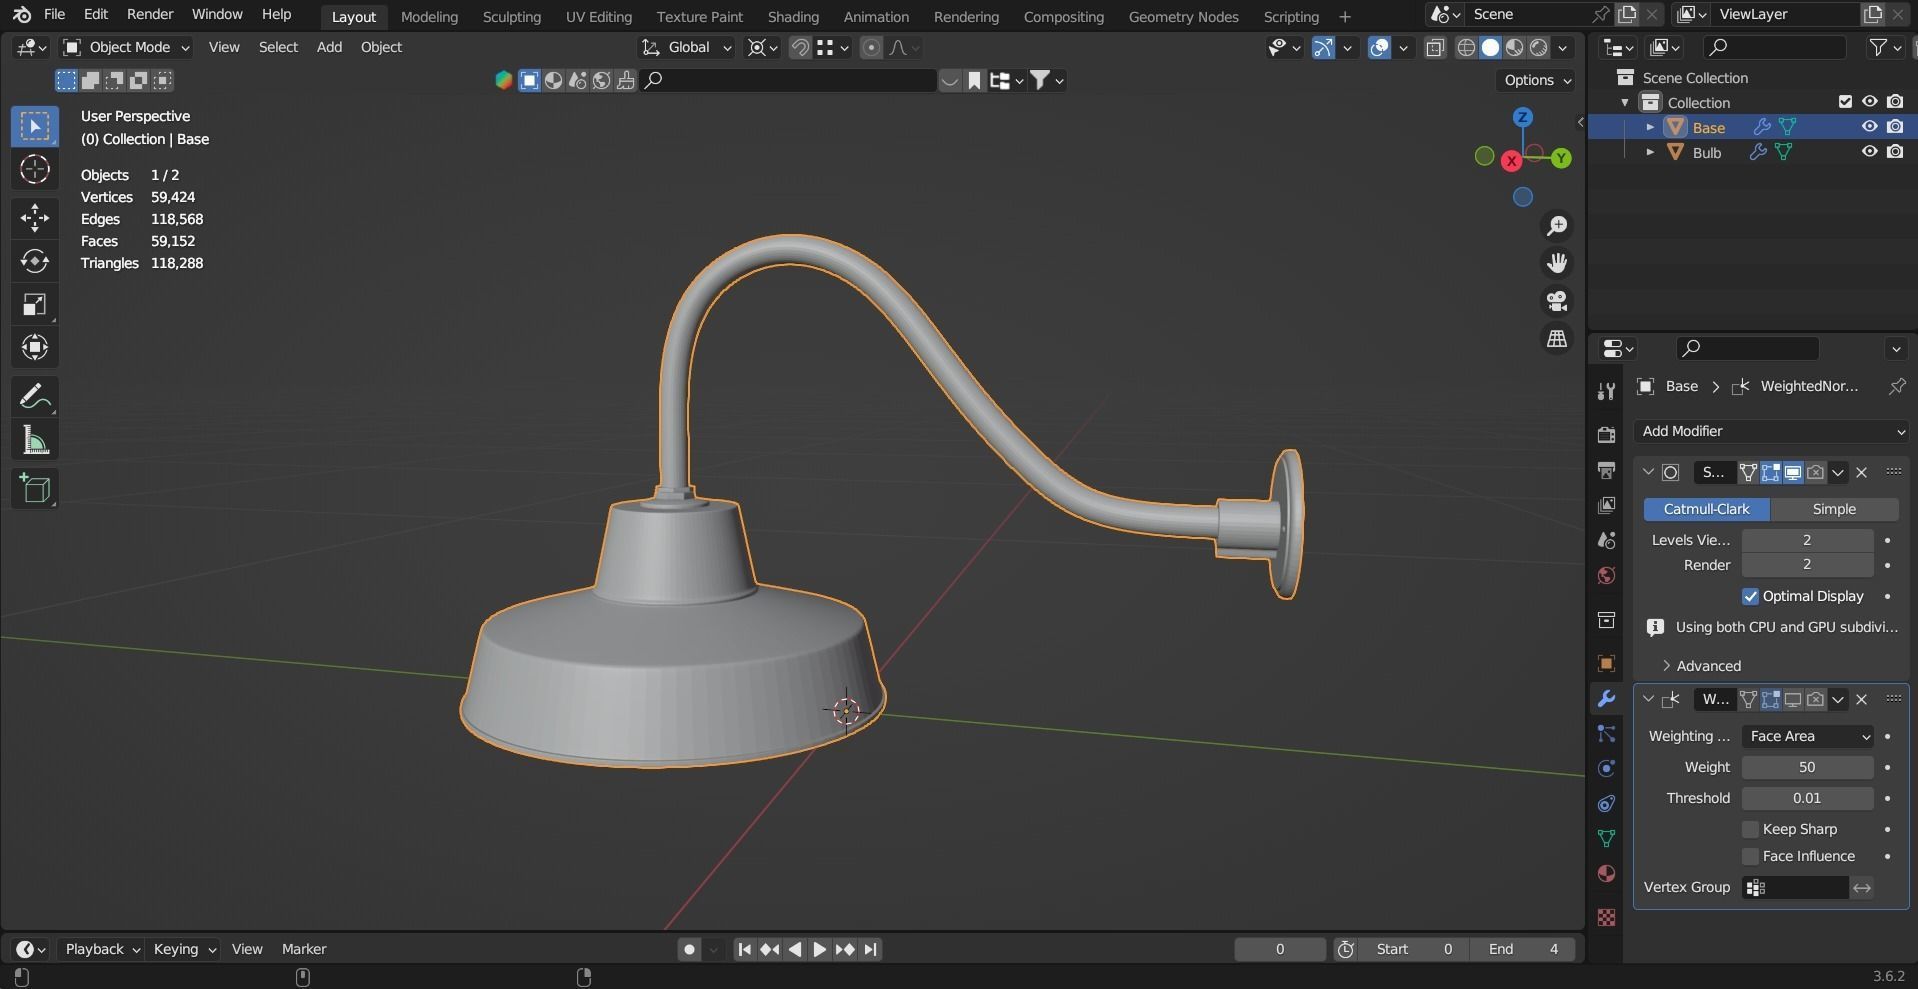Open the Render properties tab
Image resolution: width=1918 pixels, height=989 pixels.
click(x=1606, y=435)
